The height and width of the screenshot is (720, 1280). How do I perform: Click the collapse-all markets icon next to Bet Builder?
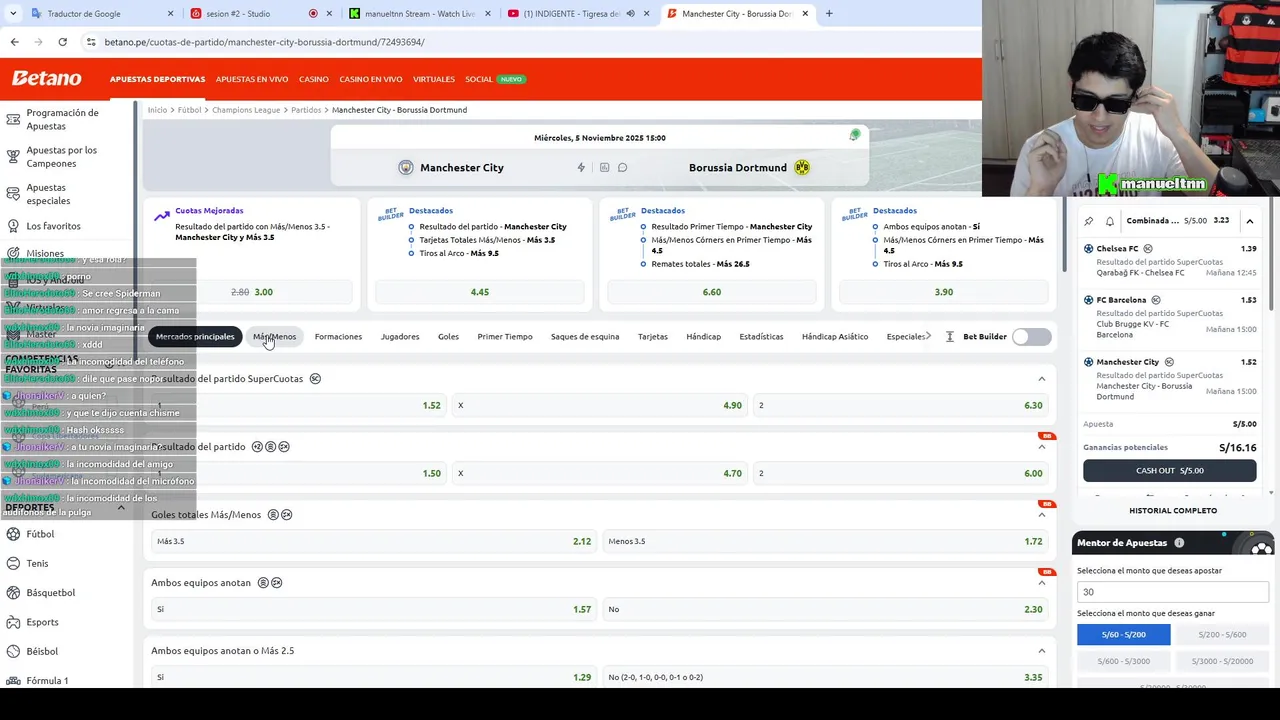point(949,337)
